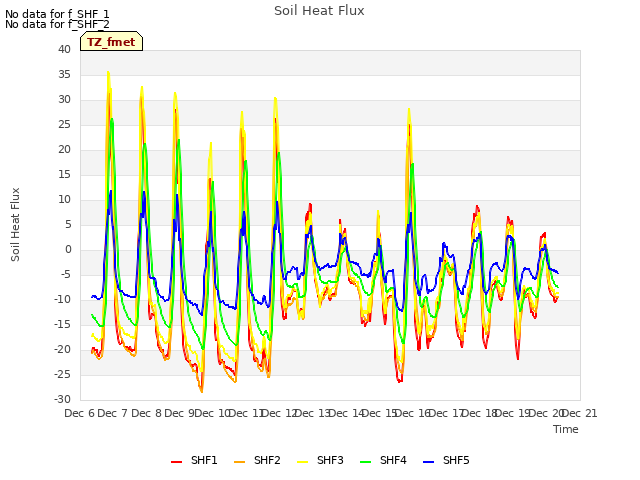Click the 5 y-axis tick label
Image resolution: width=640 pixels, height=480 pixels.
[68, 224]
